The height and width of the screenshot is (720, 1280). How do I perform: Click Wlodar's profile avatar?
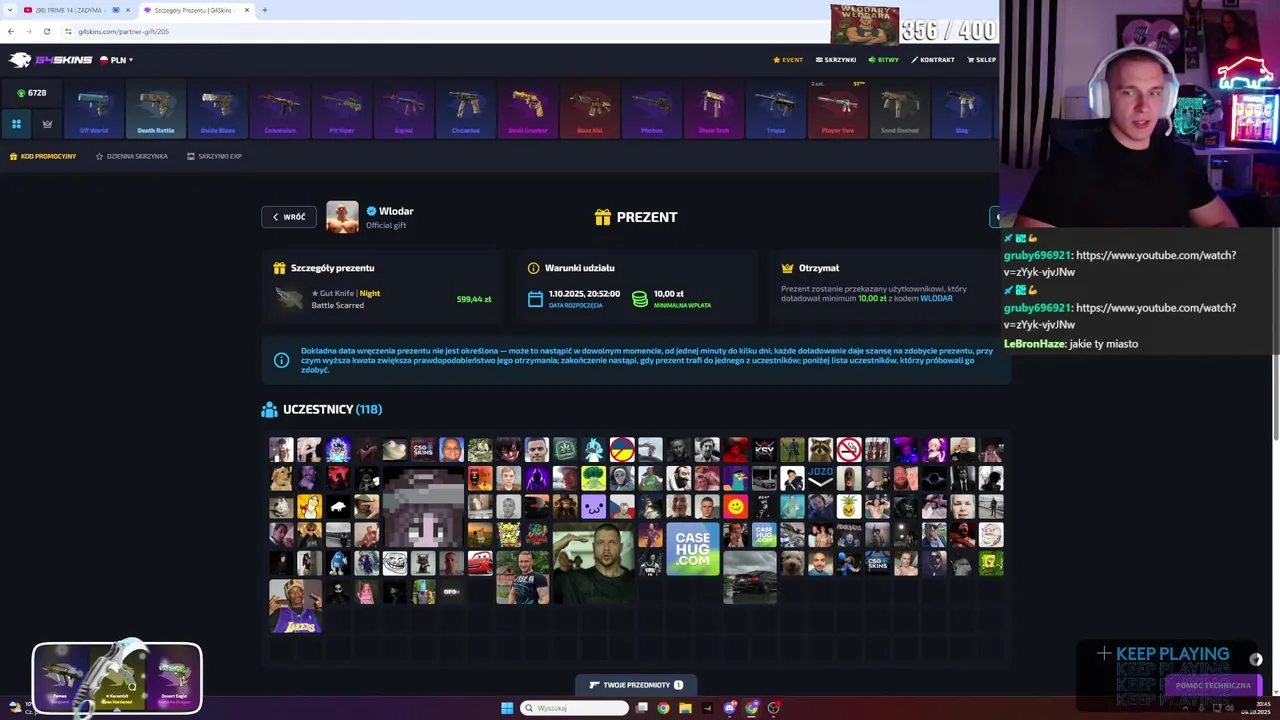[342, 217]
